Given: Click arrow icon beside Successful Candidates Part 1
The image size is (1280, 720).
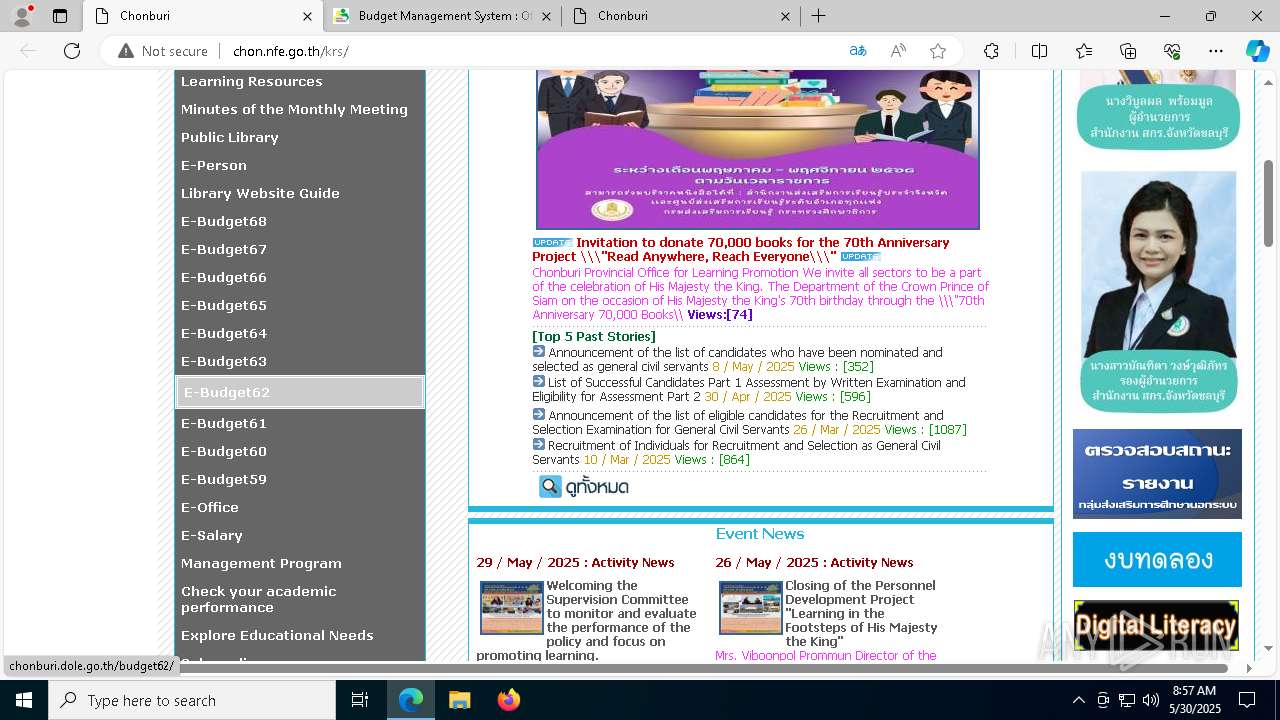Looking at the screenshot, I should click(x=539, y=381).
